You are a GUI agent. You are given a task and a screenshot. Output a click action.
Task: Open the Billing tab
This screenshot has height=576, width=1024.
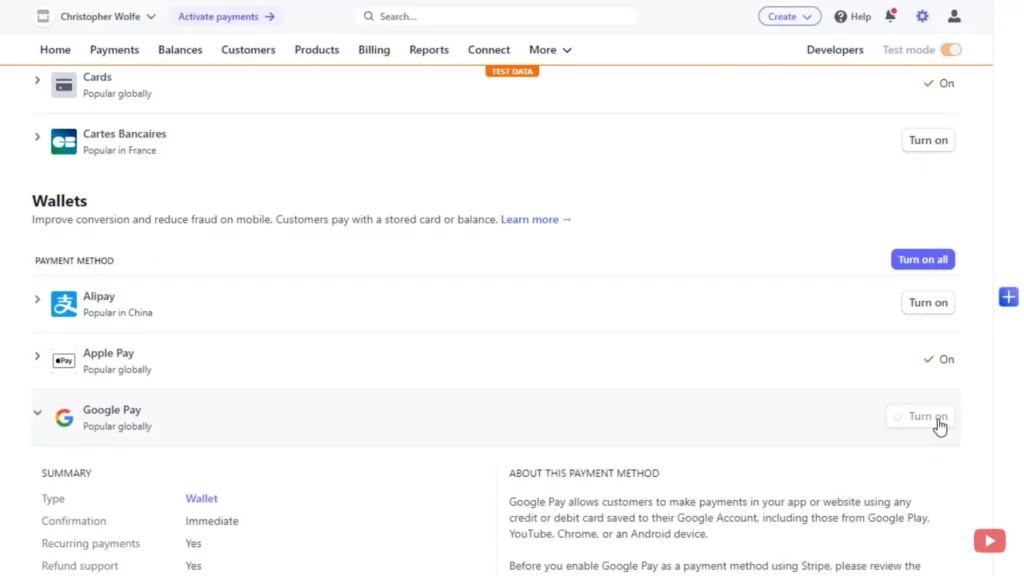click(x=374, y=50)
